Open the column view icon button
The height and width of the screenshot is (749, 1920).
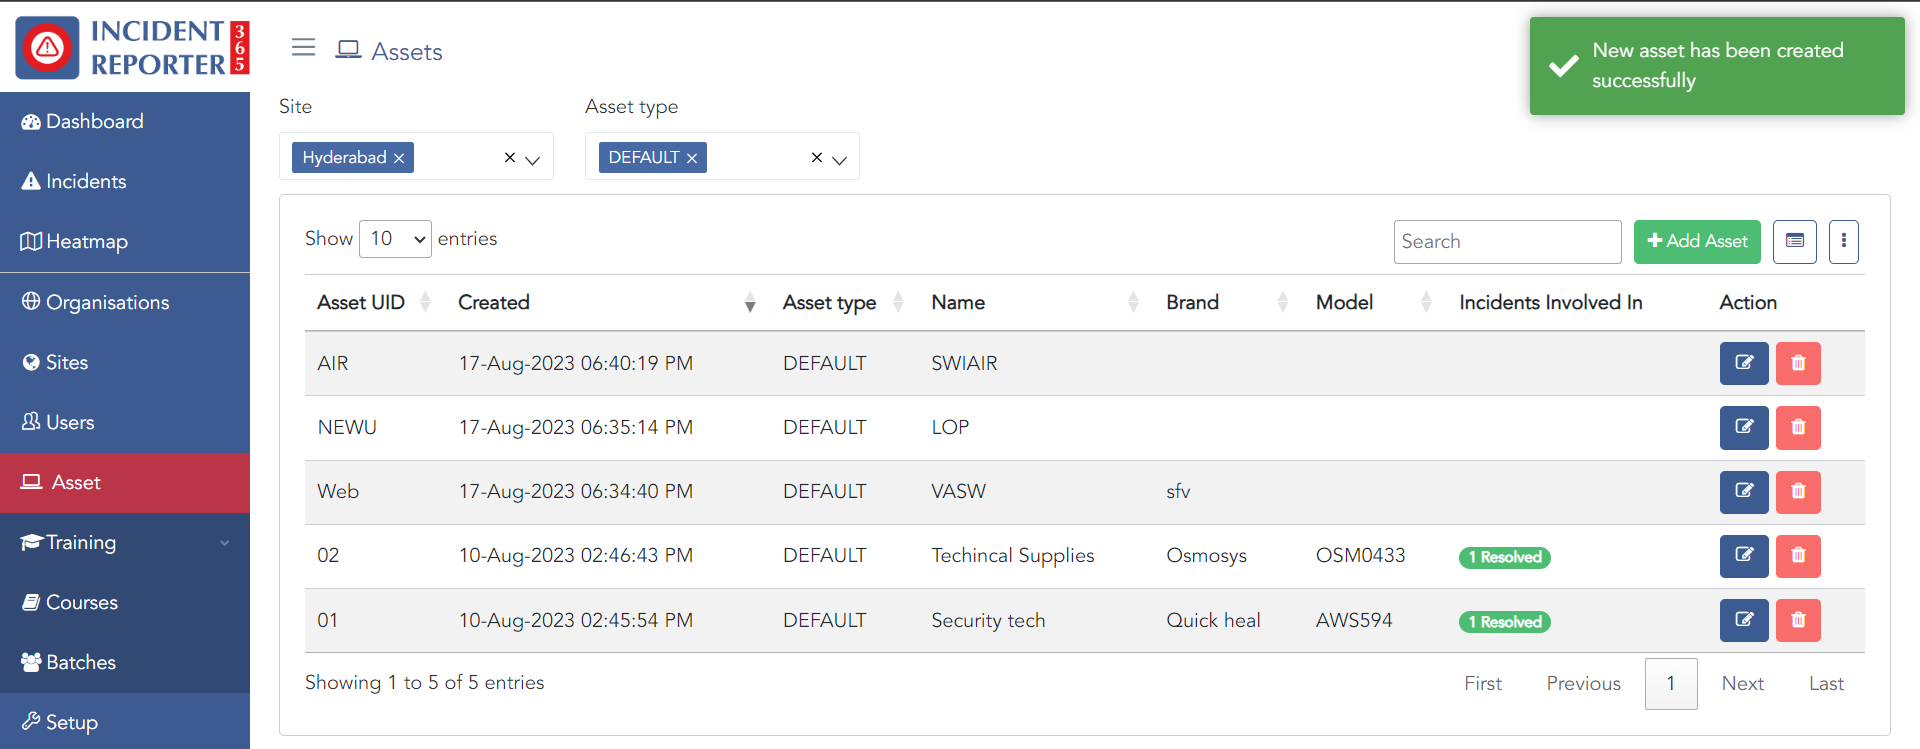pos(1794,241)
